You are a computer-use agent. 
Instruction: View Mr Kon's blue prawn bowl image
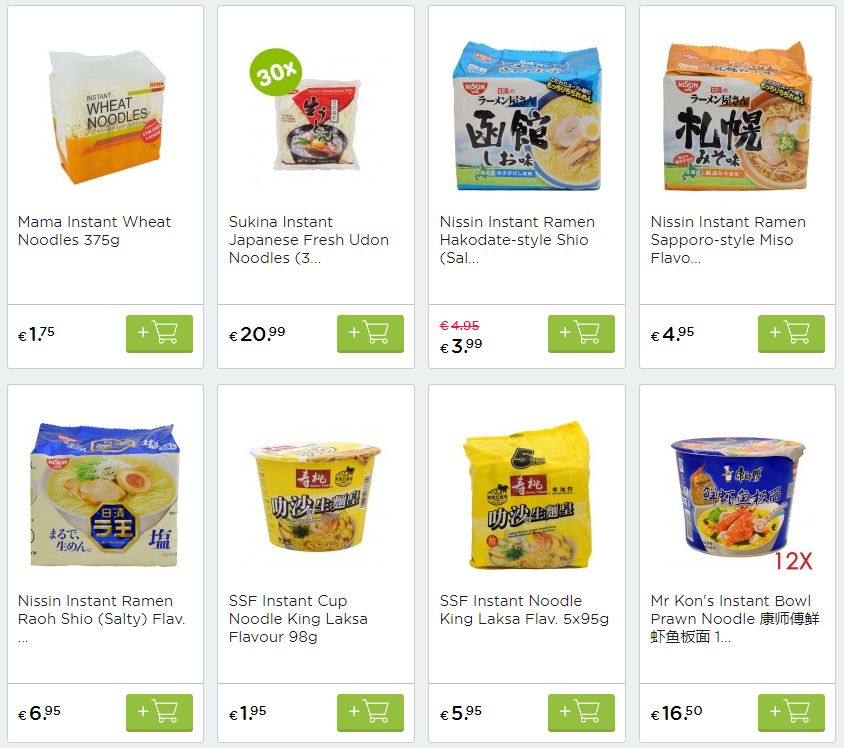(738, 499)
